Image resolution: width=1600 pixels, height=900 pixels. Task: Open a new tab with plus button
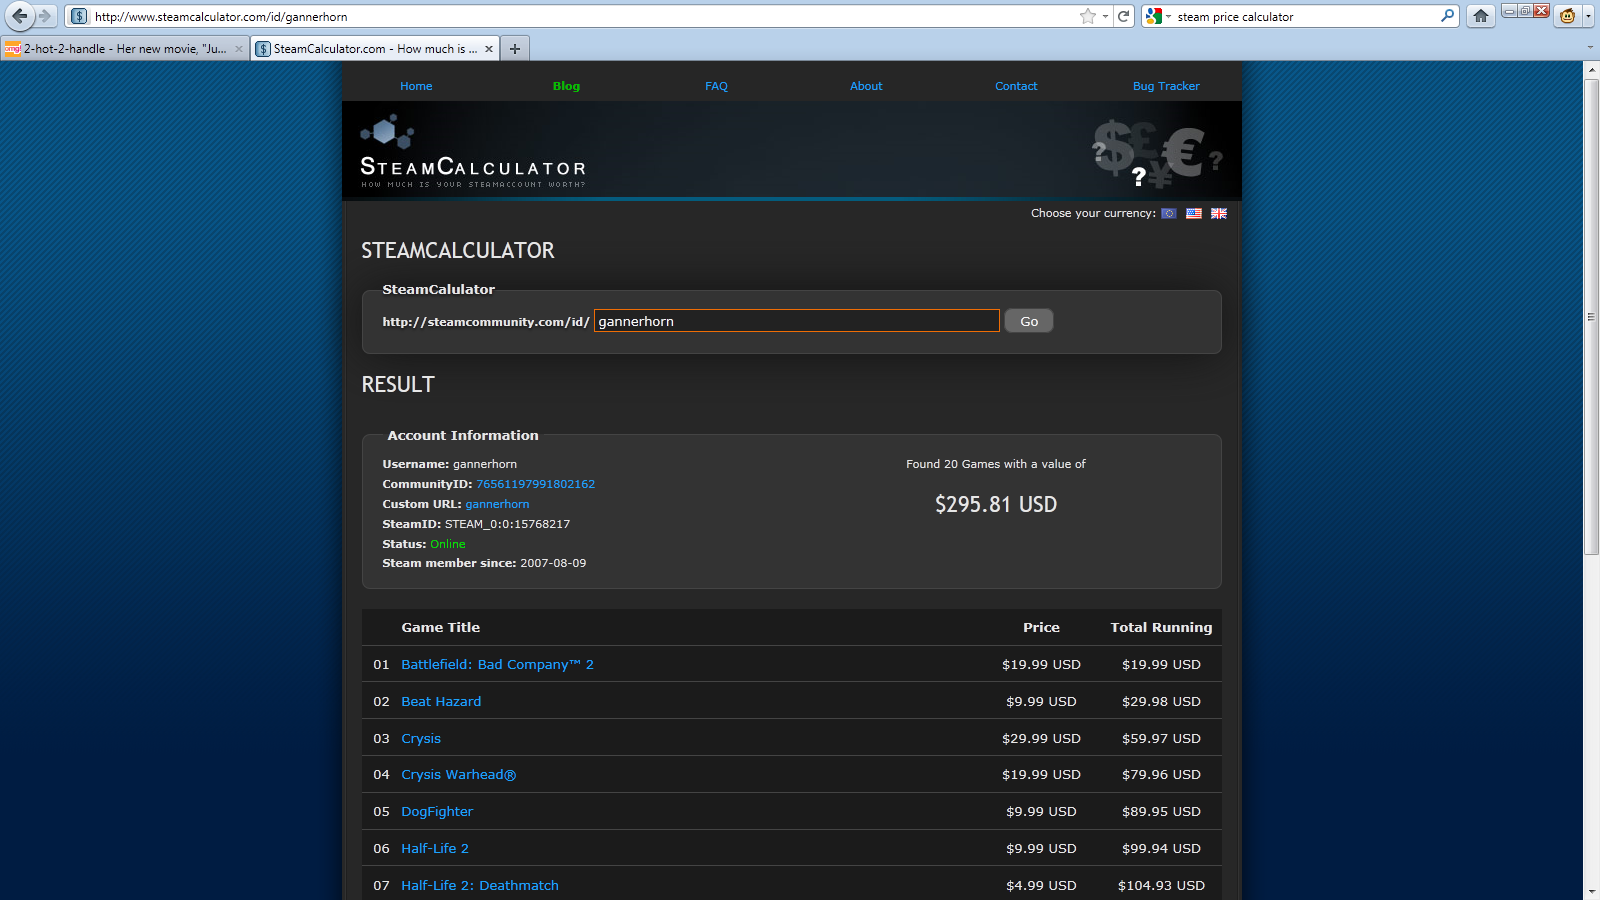click(515, 48)
